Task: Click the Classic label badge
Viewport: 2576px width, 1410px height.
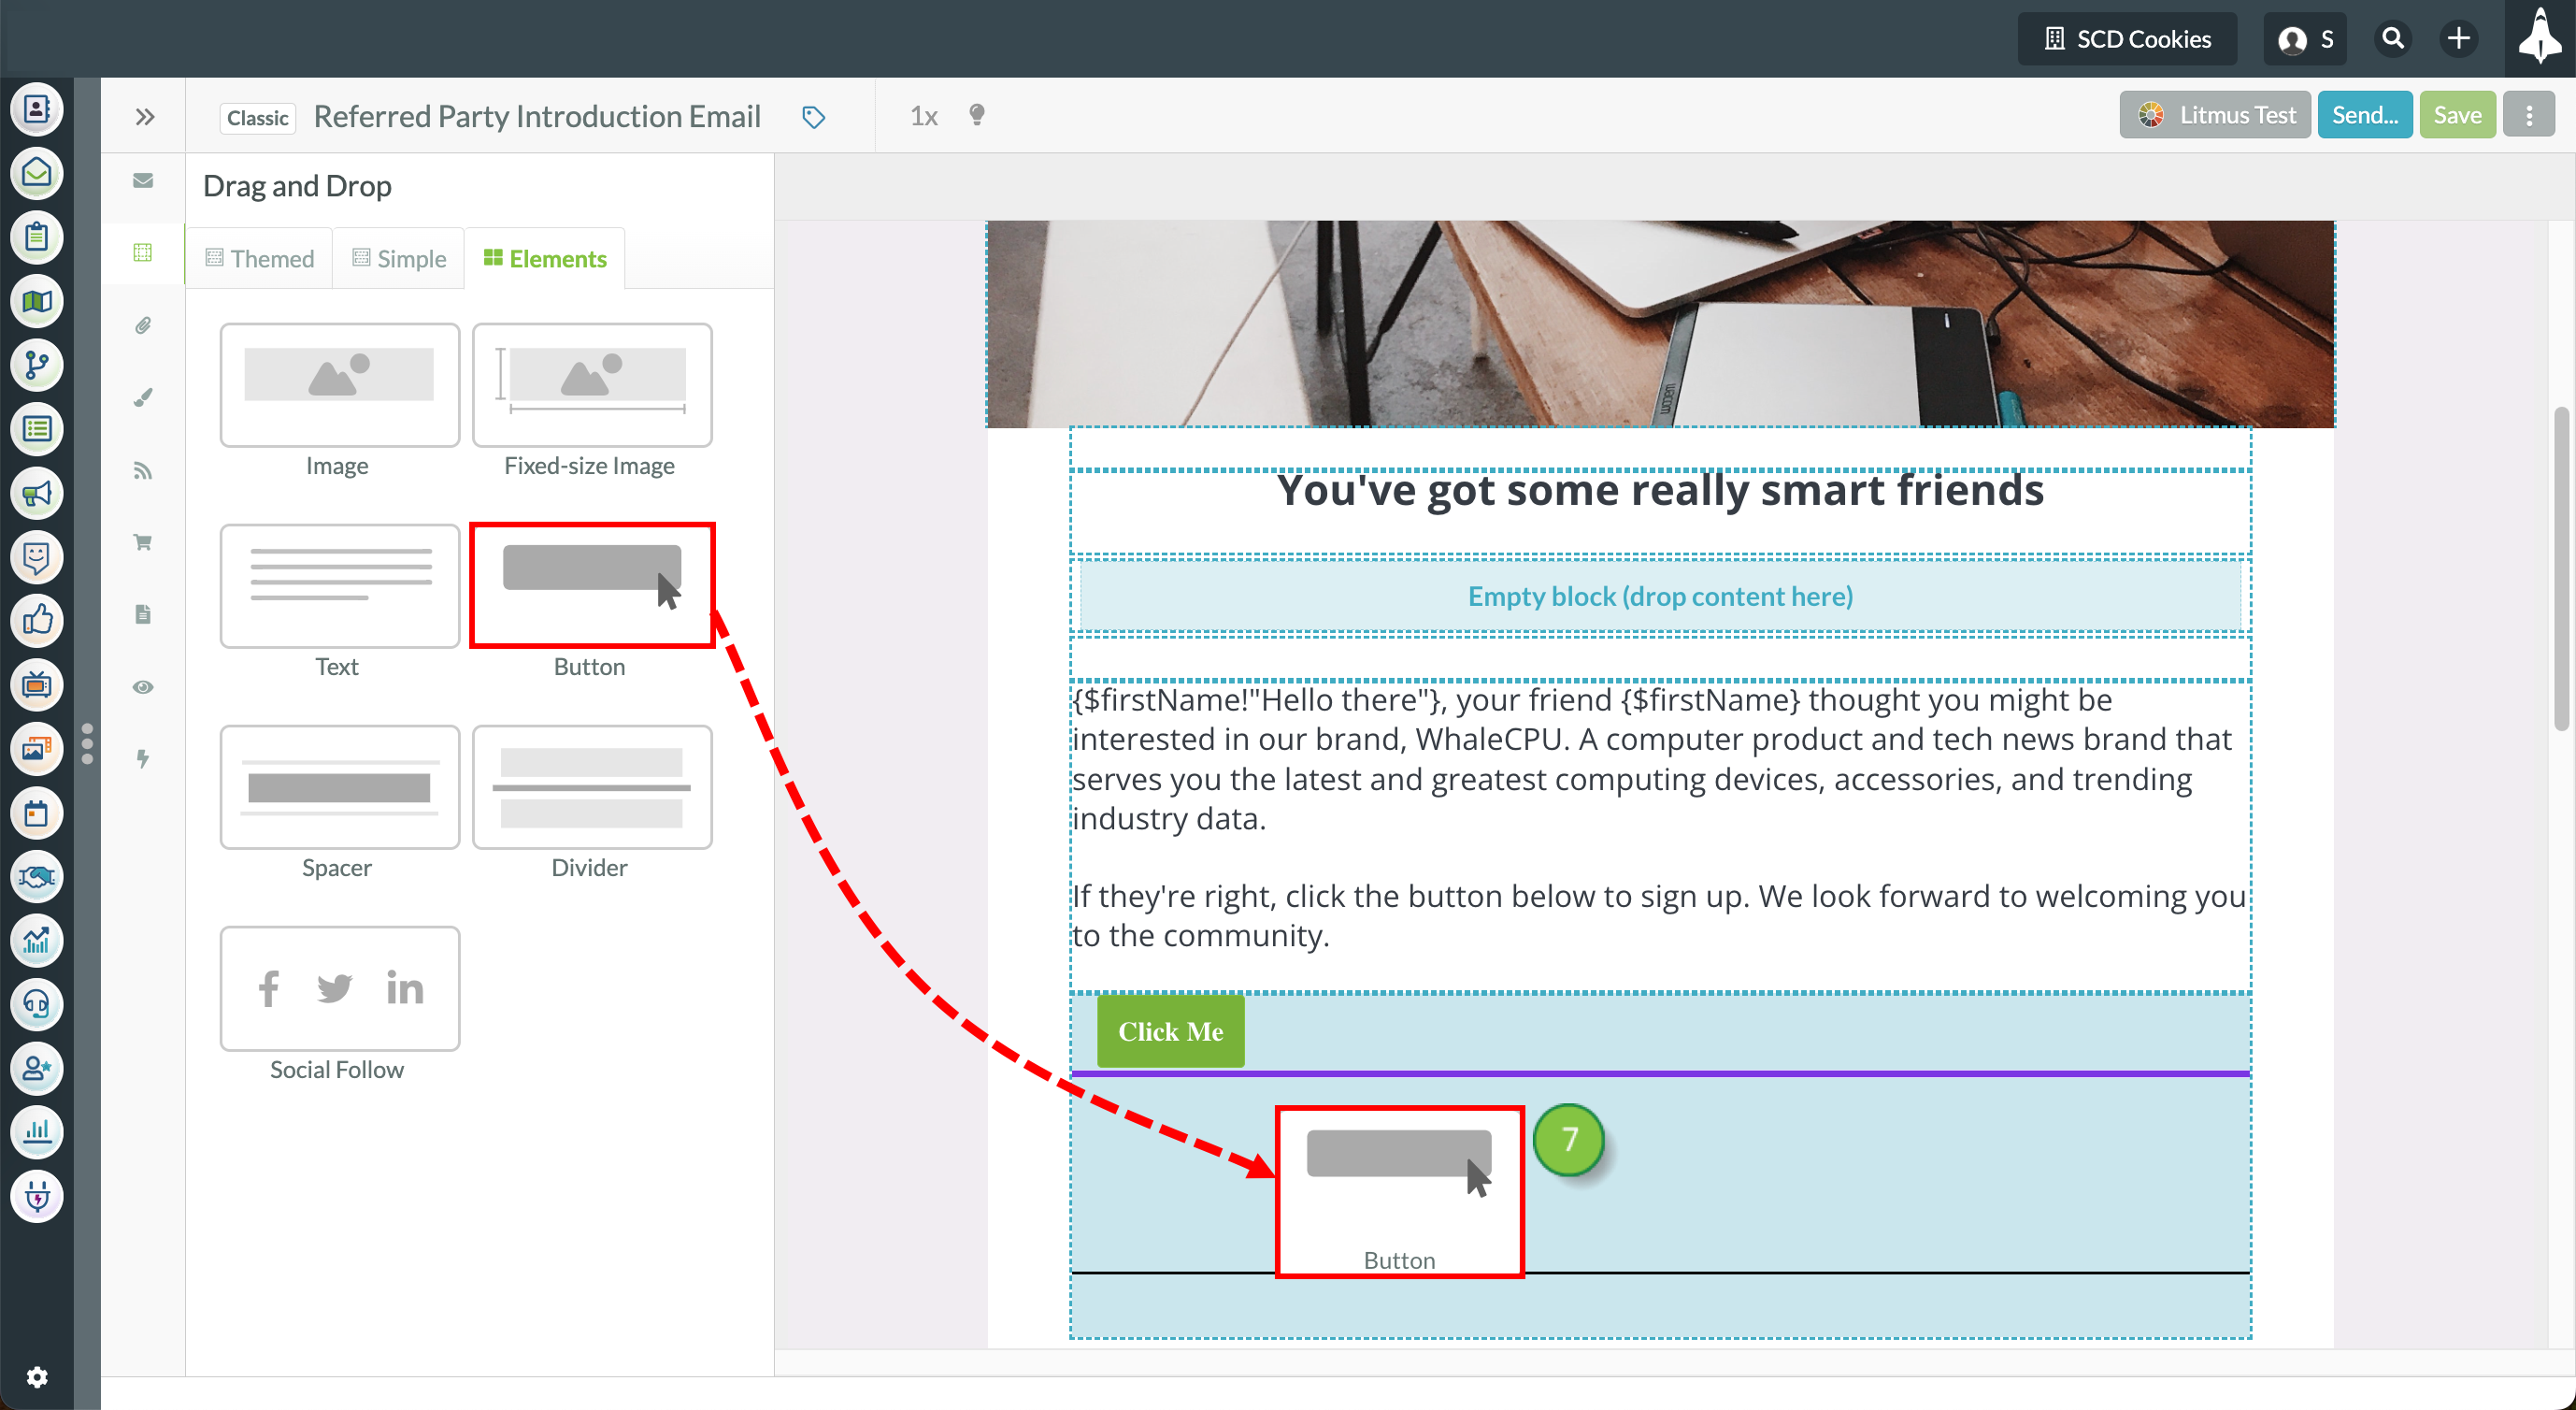Action: [258, 118]
